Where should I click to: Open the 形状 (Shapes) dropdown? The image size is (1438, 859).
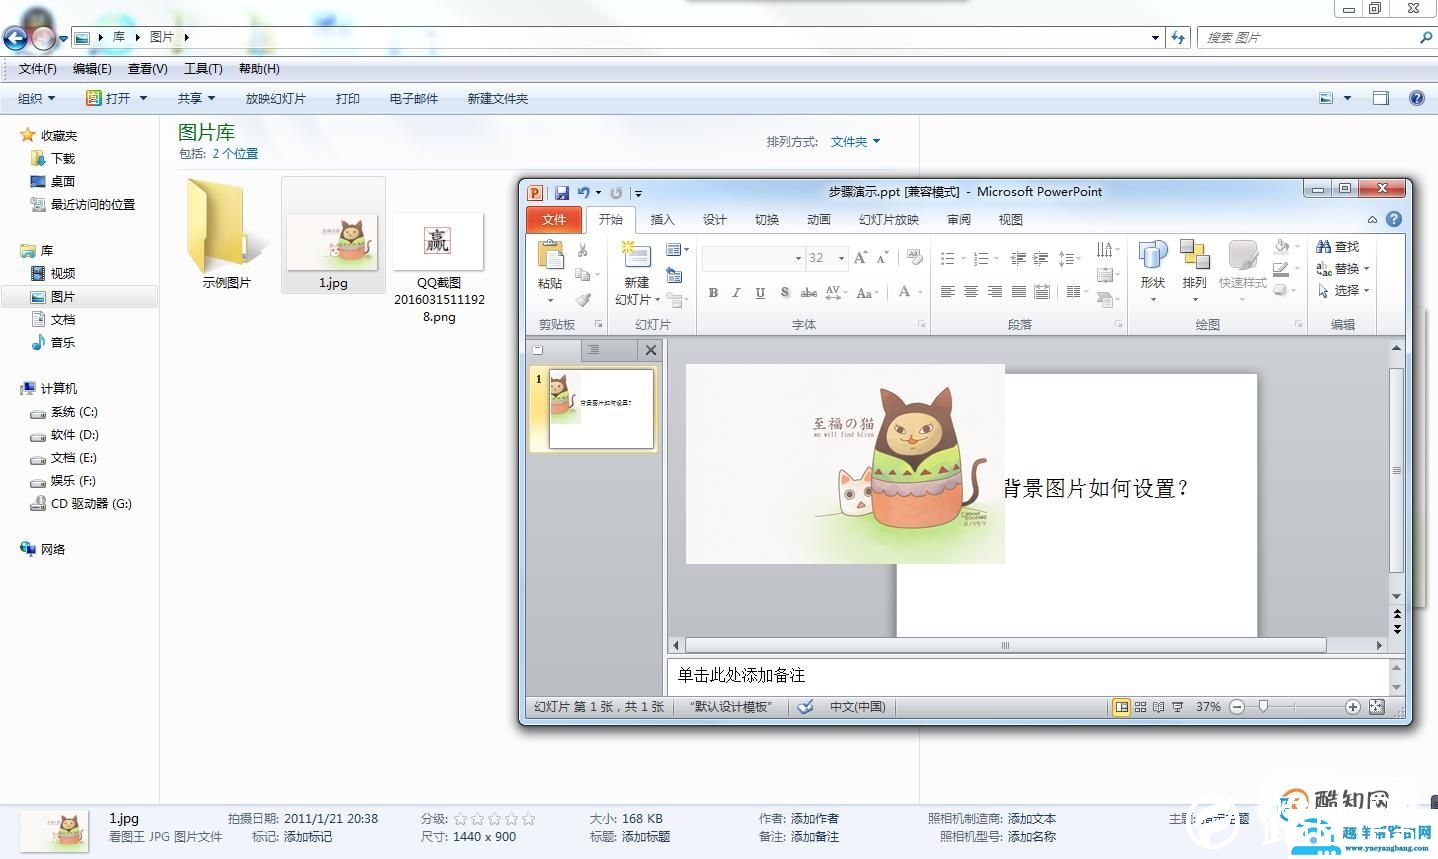(x=1152, y=268)
